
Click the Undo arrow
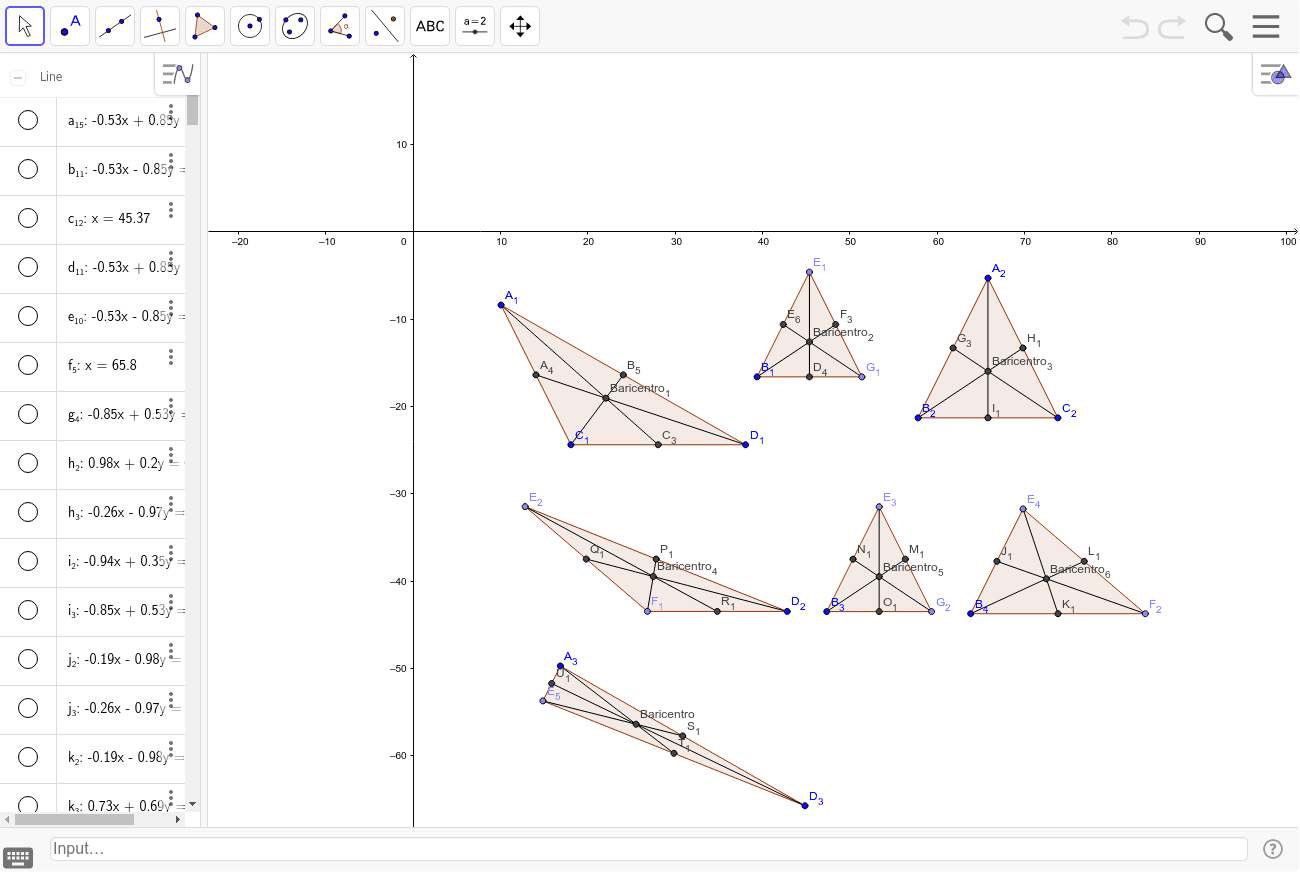(1135, 27)
